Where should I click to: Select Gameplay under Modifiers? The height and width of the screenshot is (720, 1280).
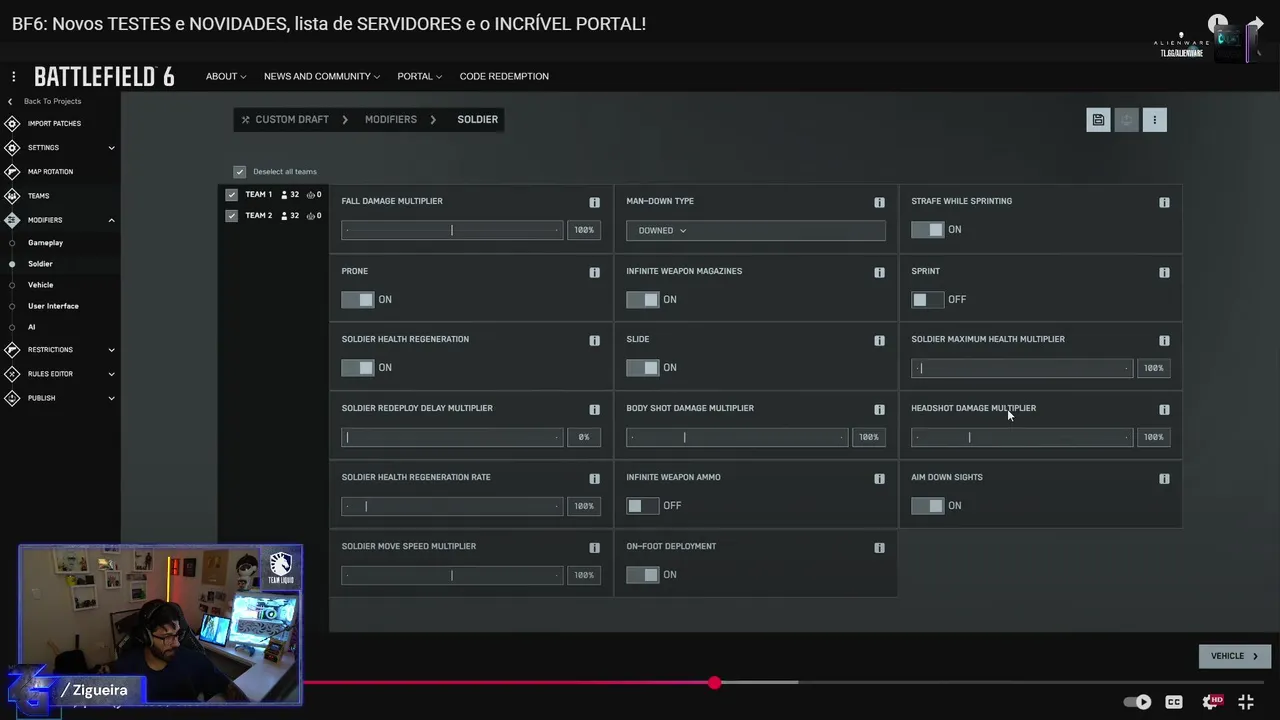45,243
